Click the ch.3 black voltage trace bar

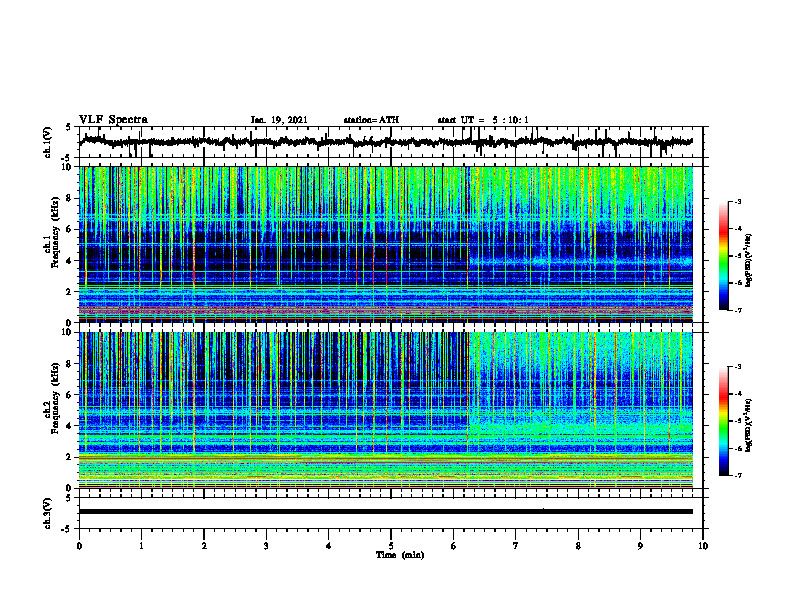(386, 512)
